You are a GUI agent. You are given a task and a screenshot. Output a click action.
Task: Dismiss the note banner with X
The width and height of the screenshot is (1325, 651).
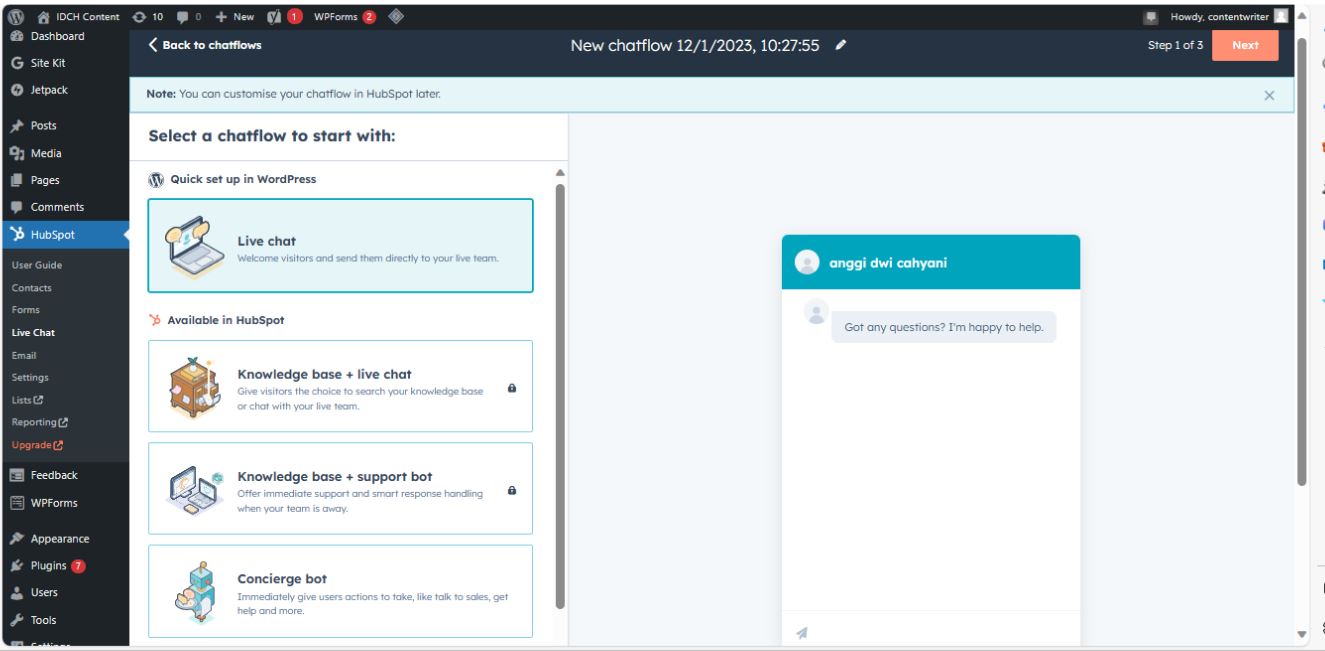(x=1269, y=95)
